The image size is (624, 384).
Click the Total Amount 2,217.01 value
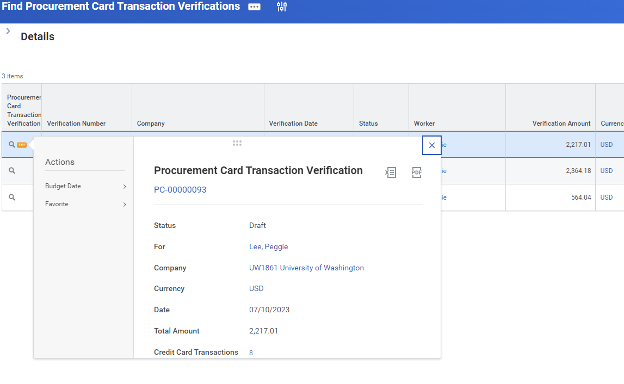263,331
